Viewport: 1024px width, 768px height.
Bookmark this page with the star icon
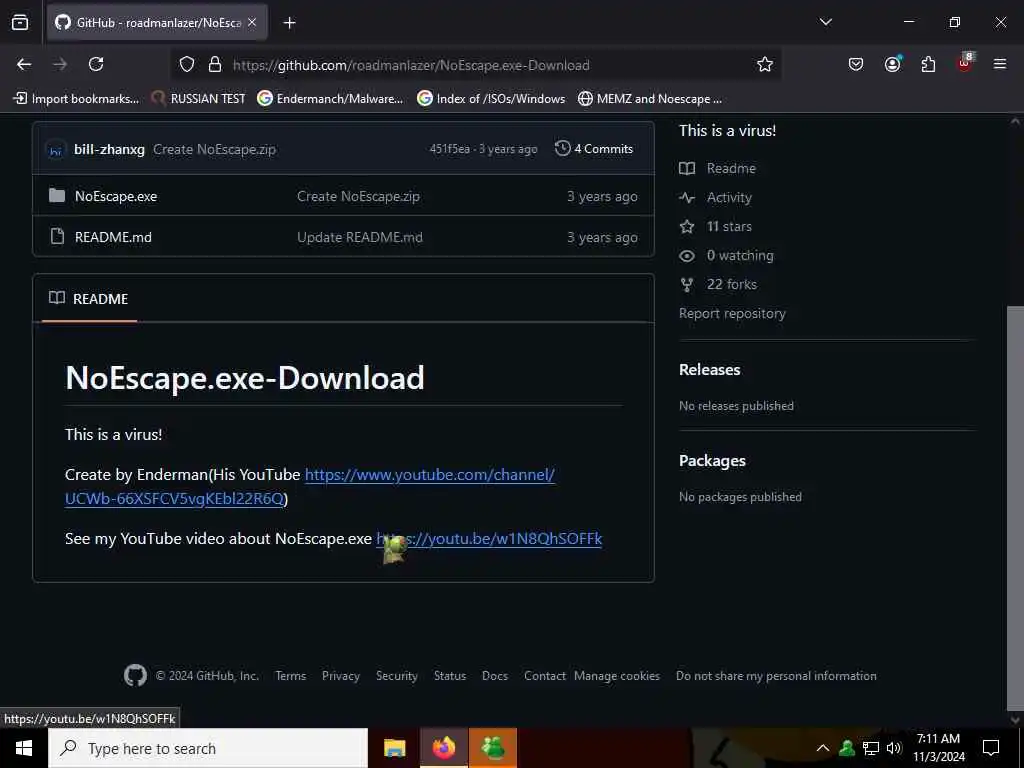pos(765,65)
